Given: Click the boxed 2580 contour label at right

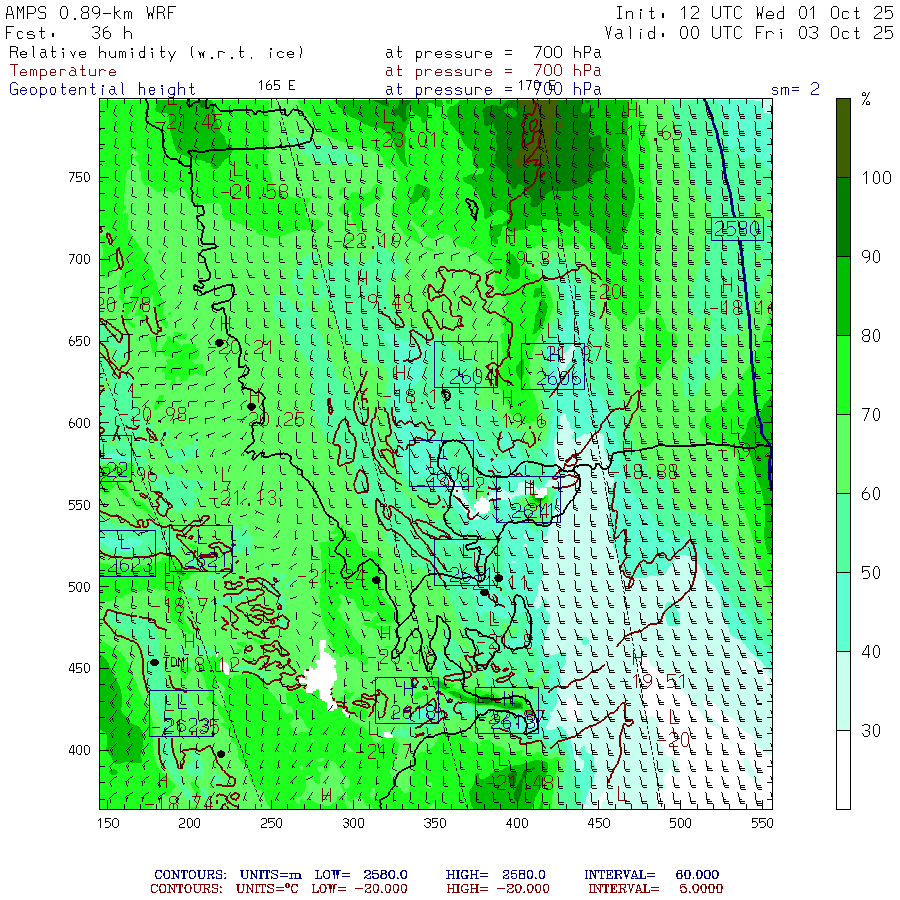Looking at the screenshot, I should (737, 229).
